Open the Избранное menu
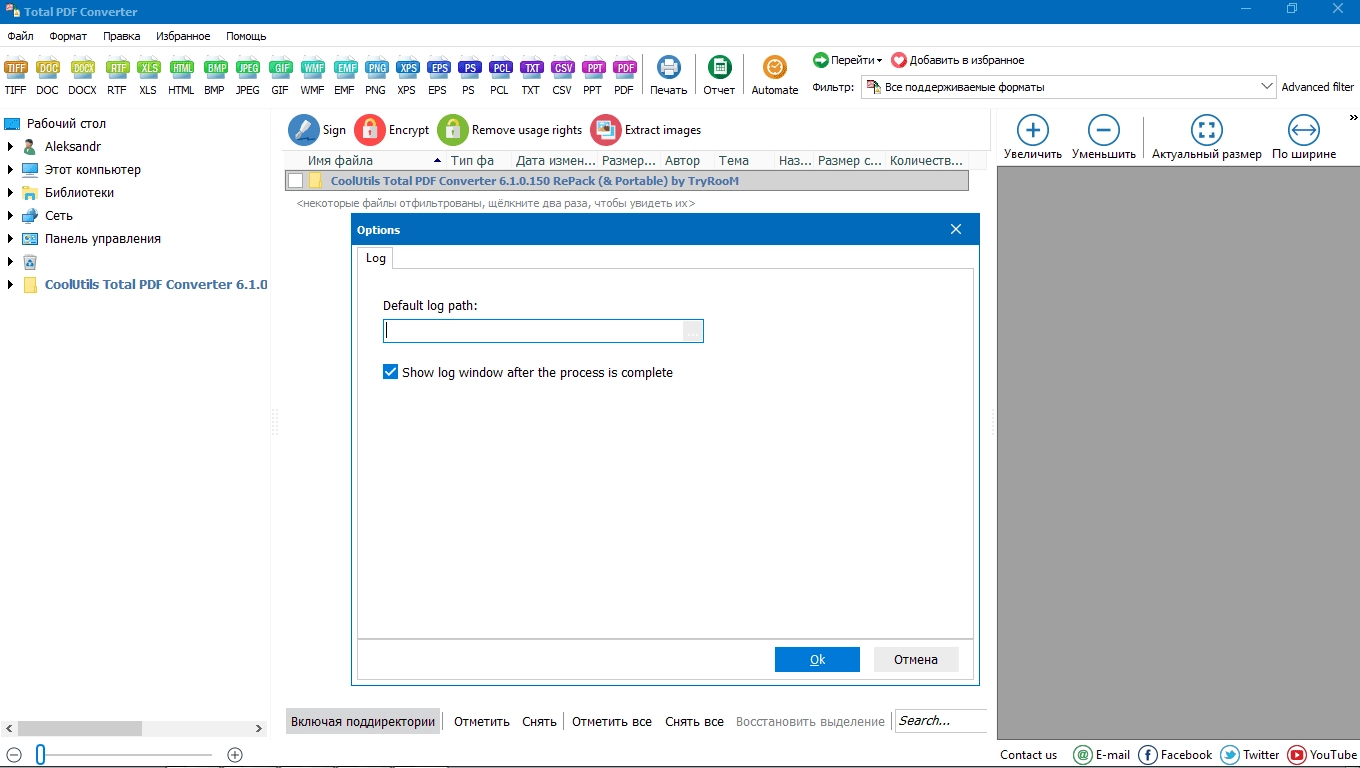The height and width of the screenshot is (768, 1360). click(x=183, y=36)
